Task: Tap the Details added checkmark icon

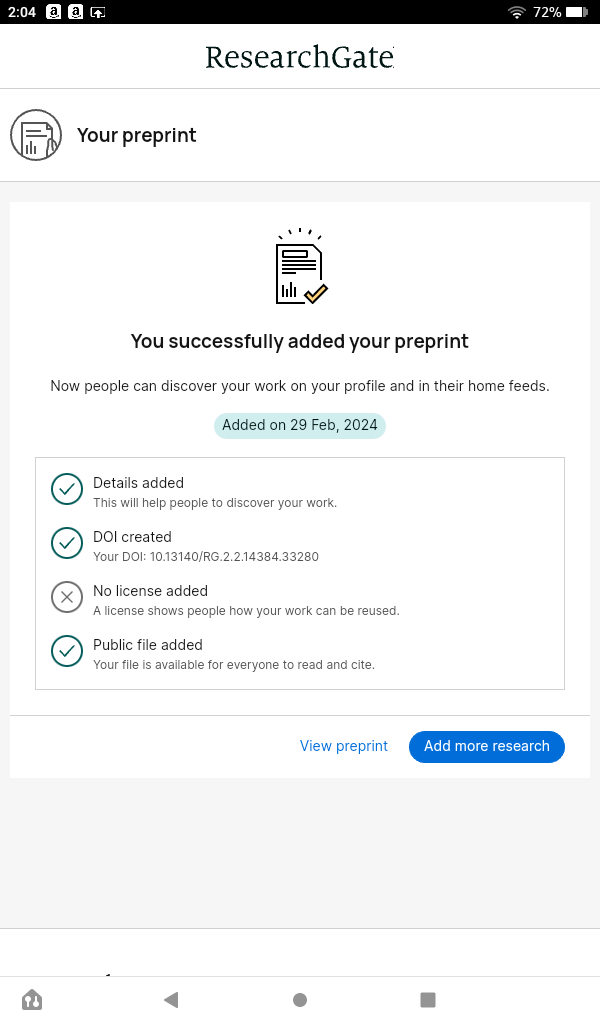Action: pos(67,489)
